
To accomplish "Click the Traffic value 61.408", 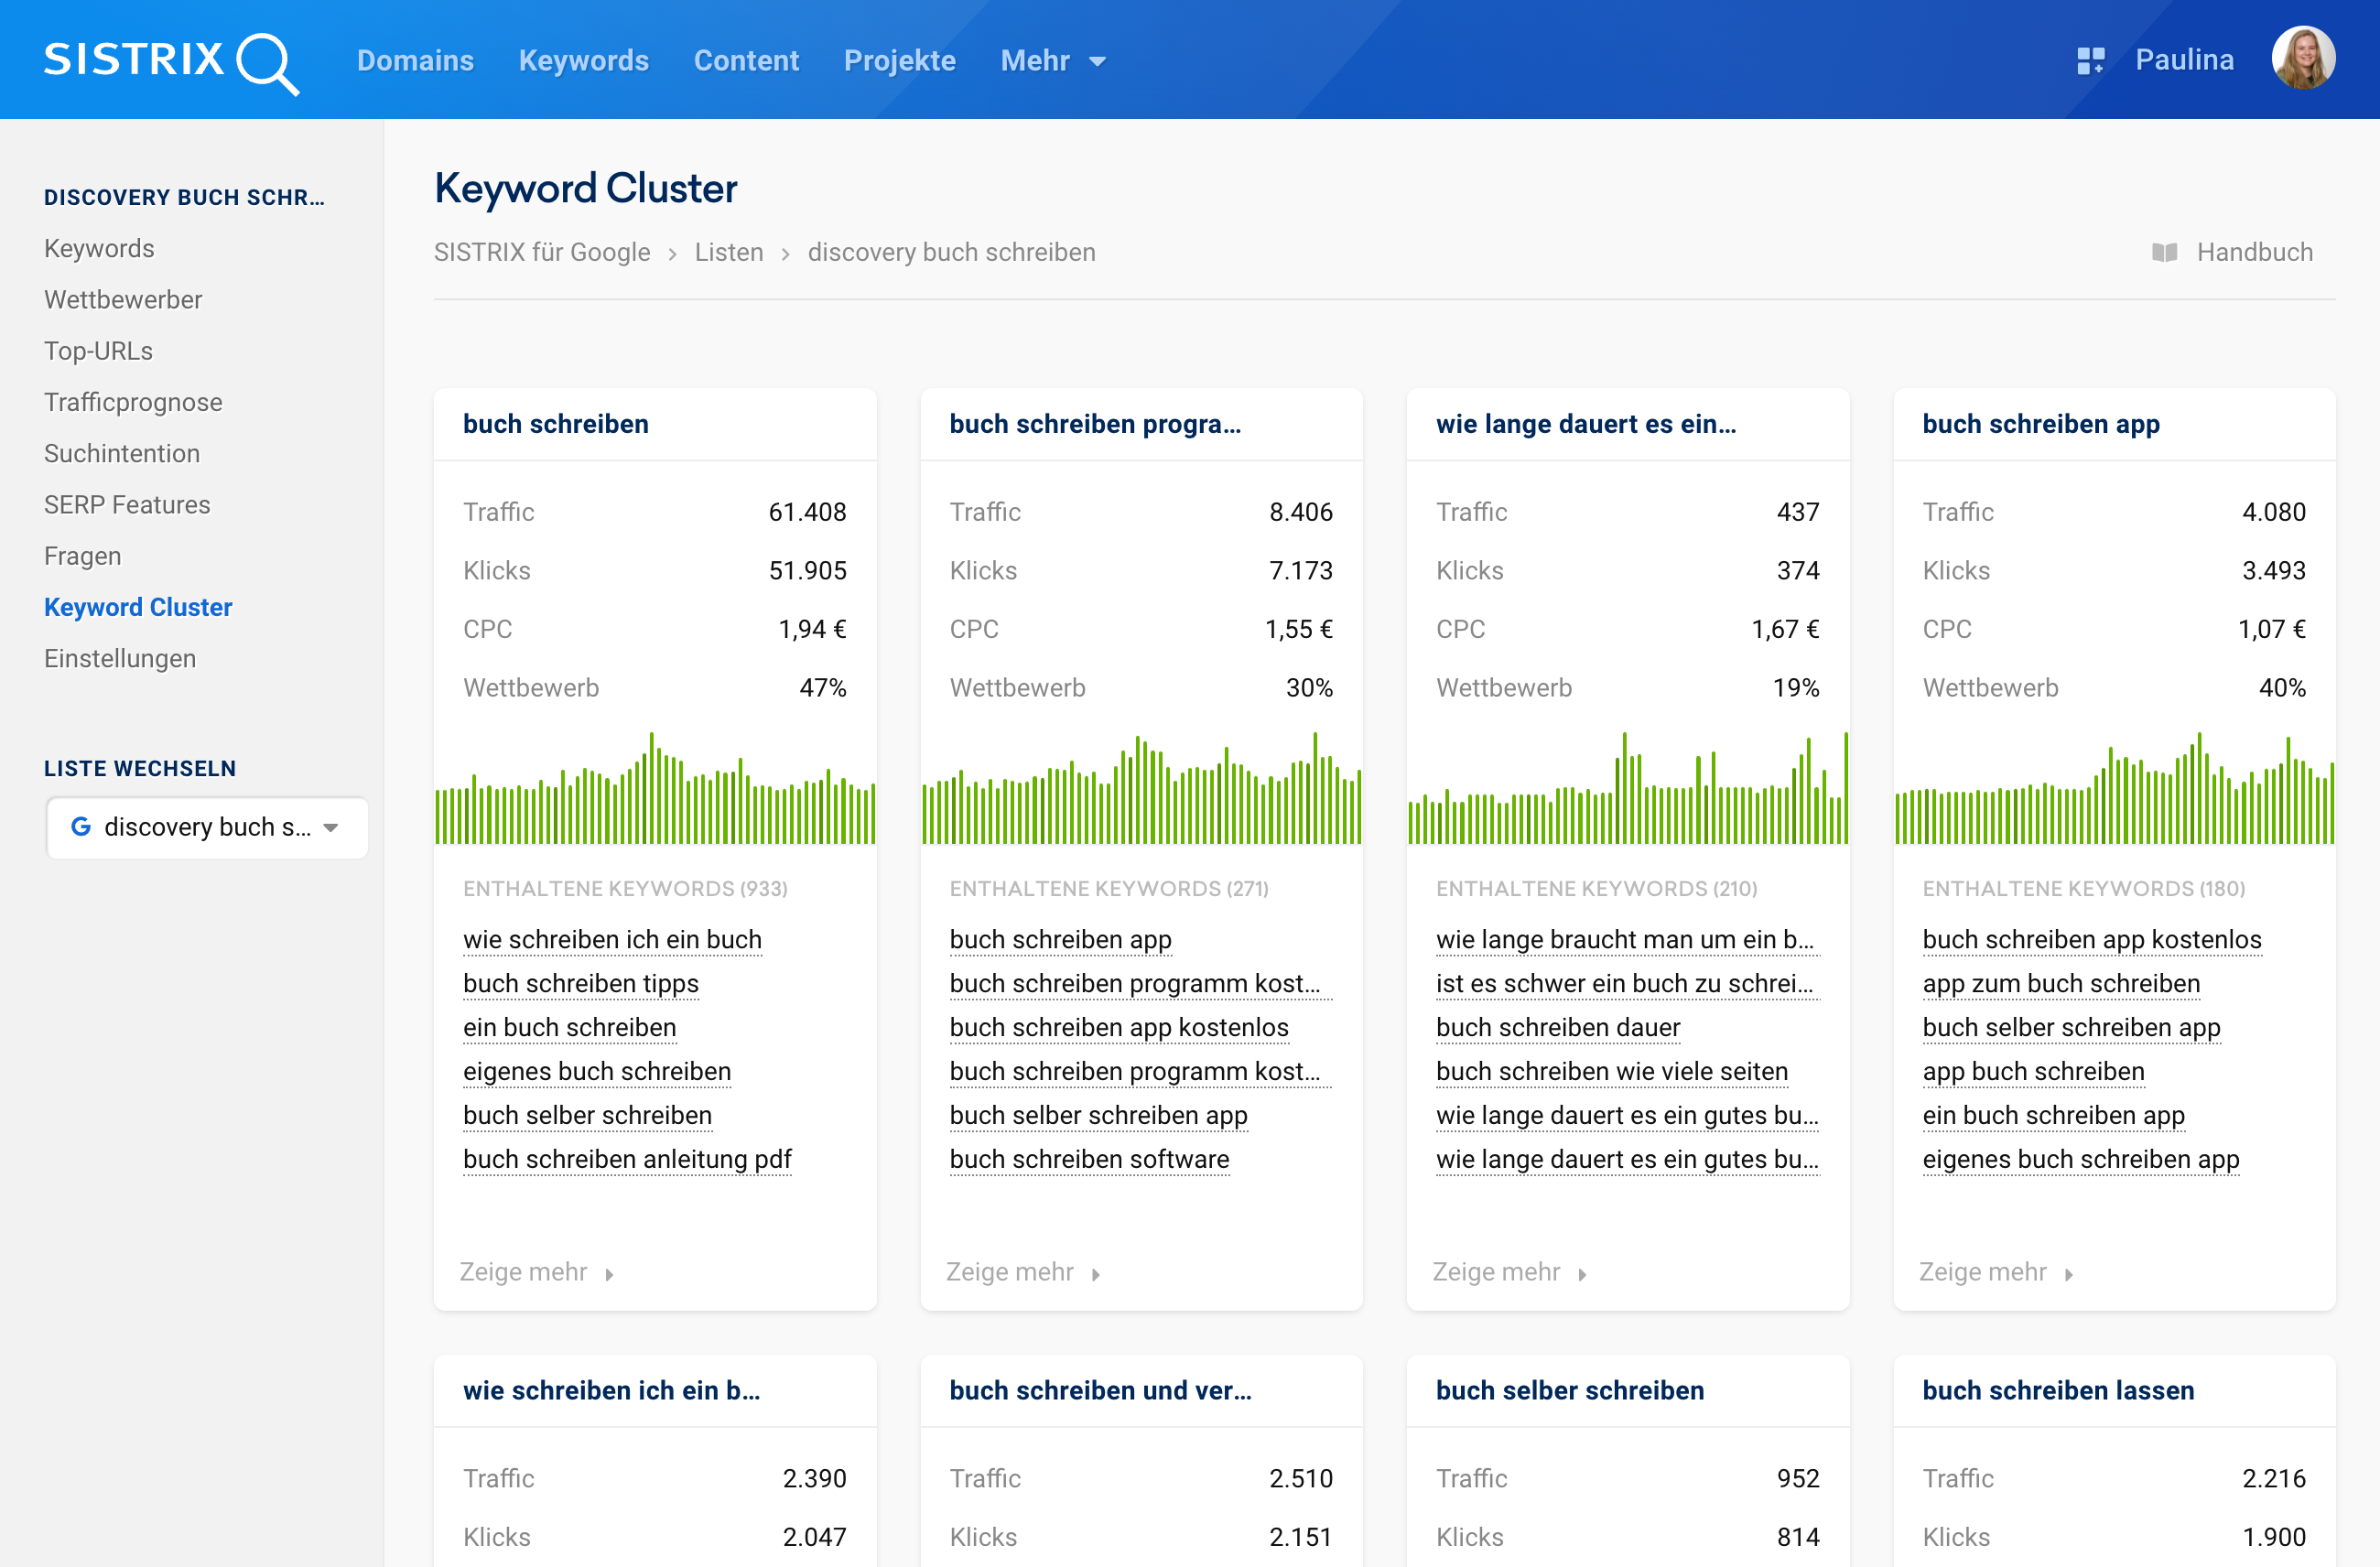I will click(807, 512).
